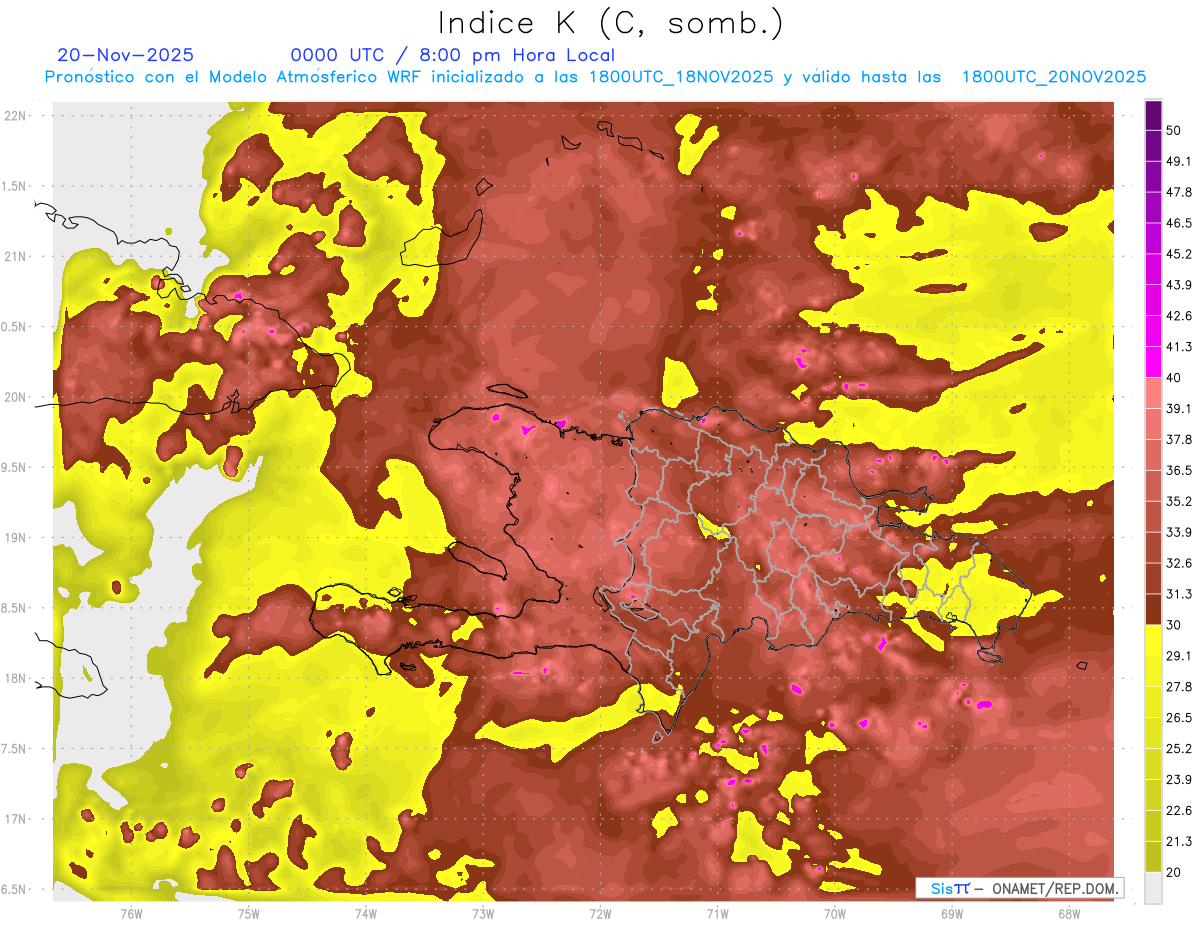Click the '33.9' color bar label
This screenshot has width=1200, height=927.
click(1179, 532)
